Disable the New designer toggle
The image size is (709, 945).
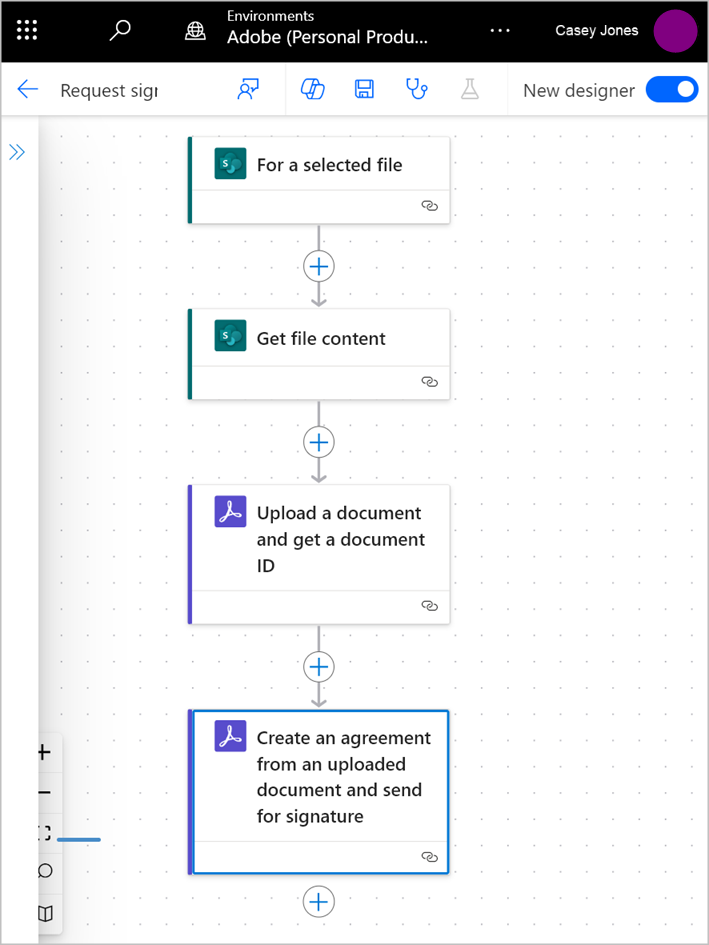pyautogui.click(x=671, y=89)
